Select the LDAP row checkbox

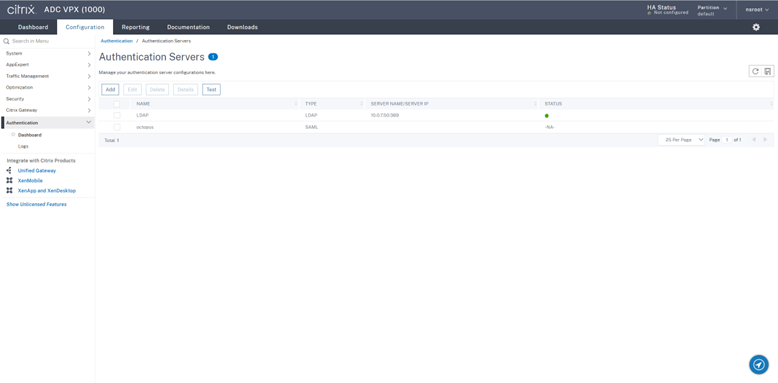tap(117, 115)
